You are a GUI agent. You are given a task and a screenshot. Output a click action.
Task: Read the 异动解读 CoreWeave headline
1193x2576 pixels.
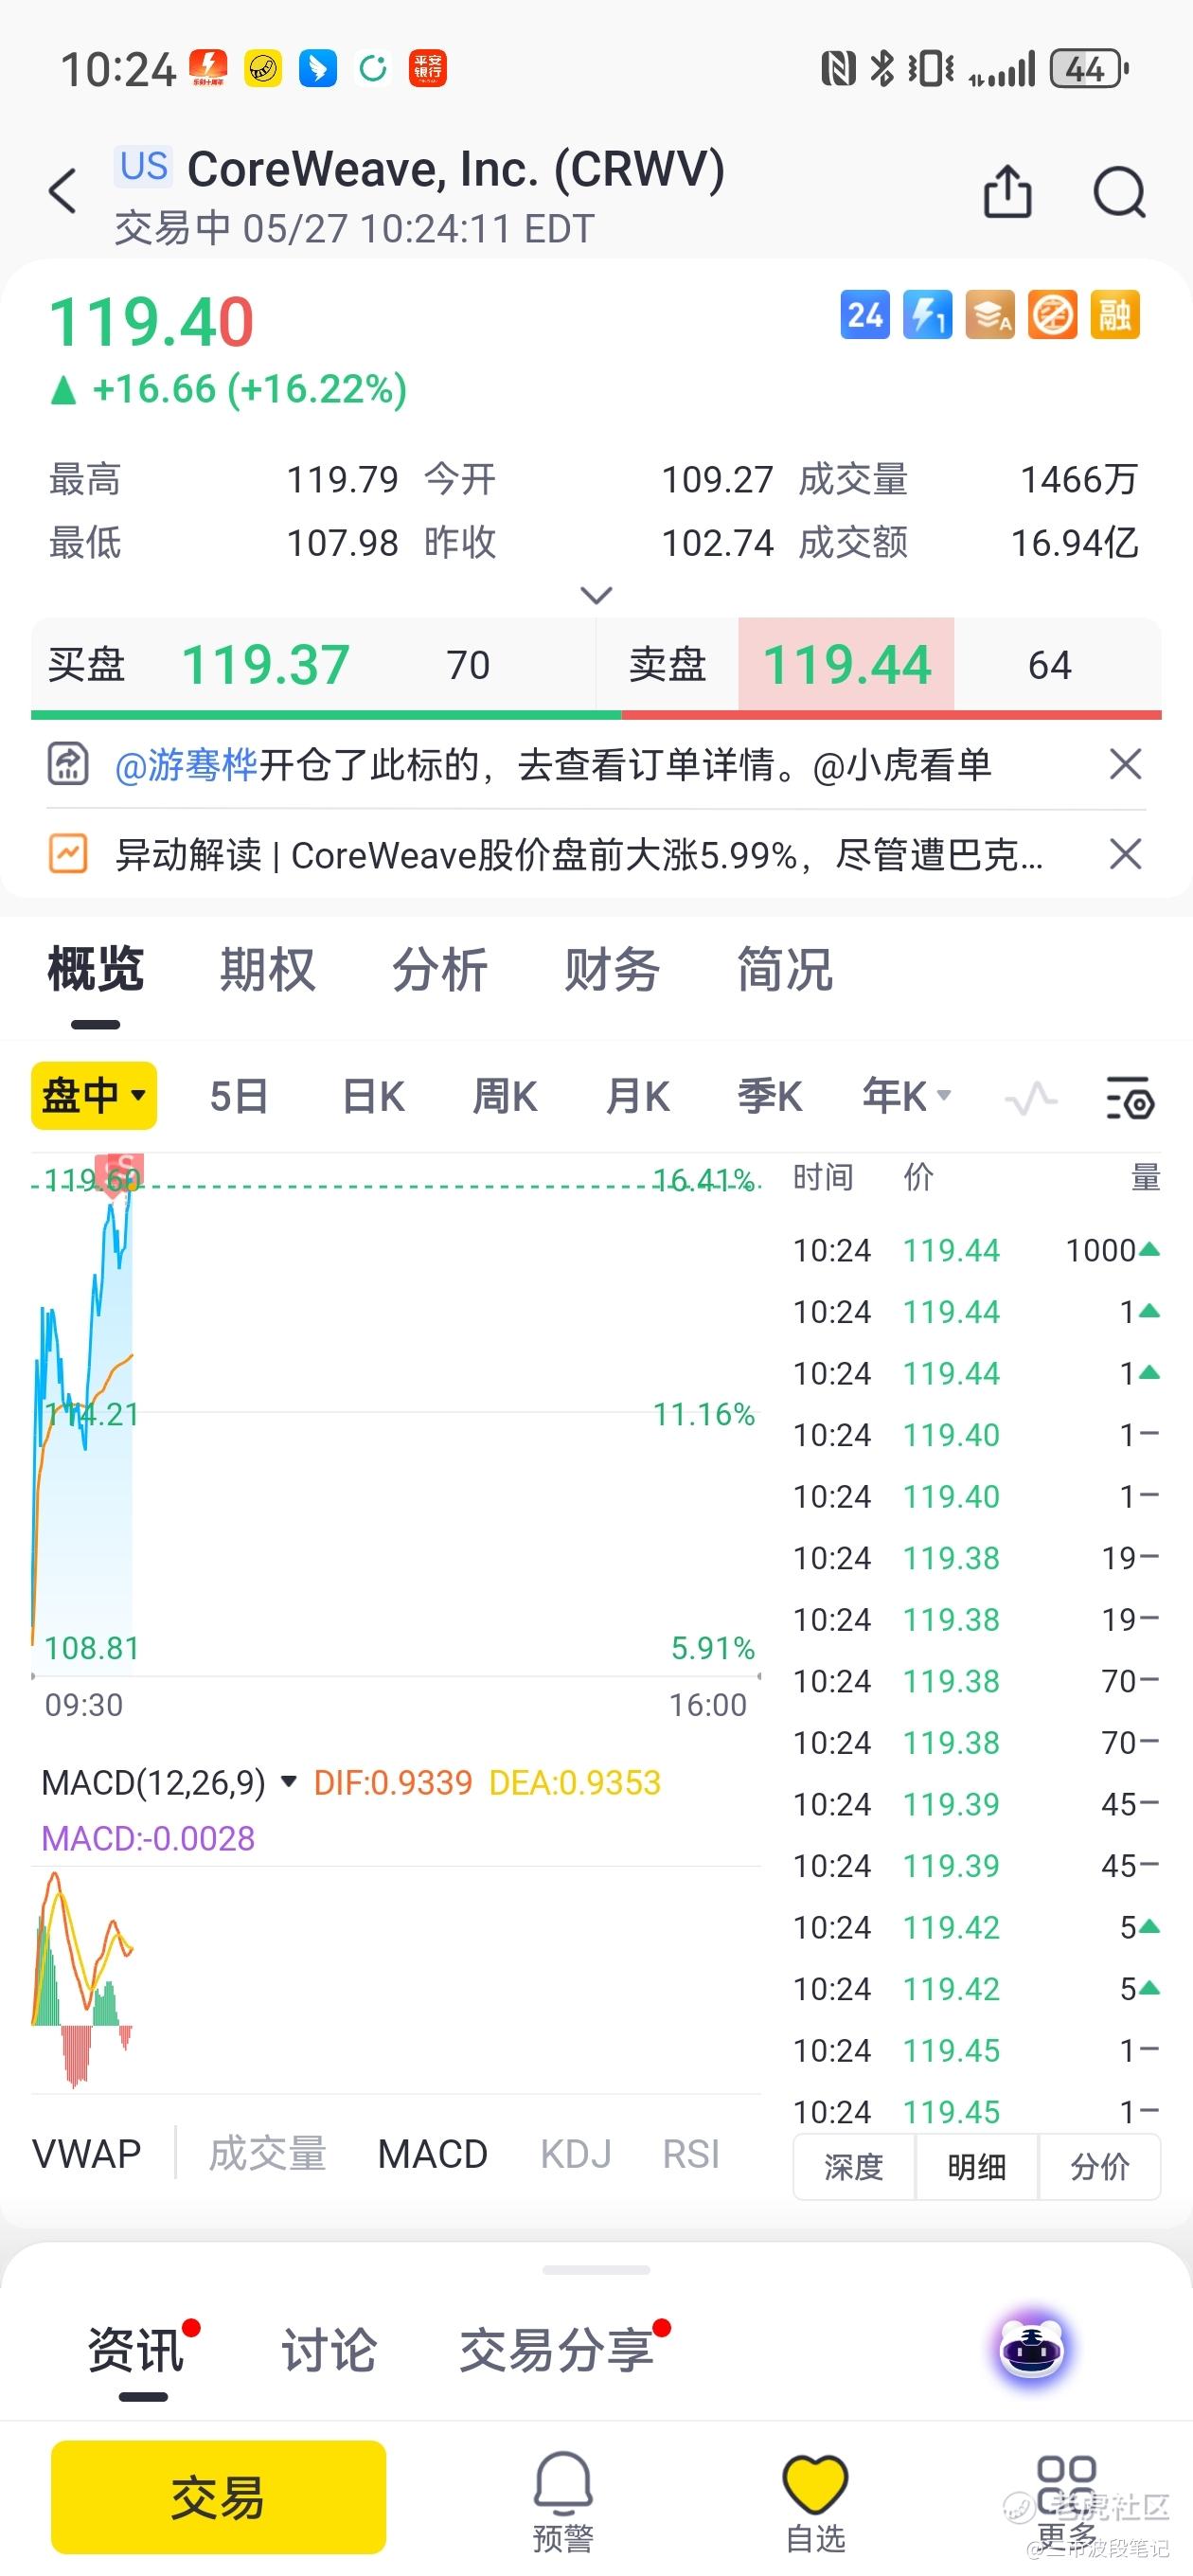(x=579, y=855)
